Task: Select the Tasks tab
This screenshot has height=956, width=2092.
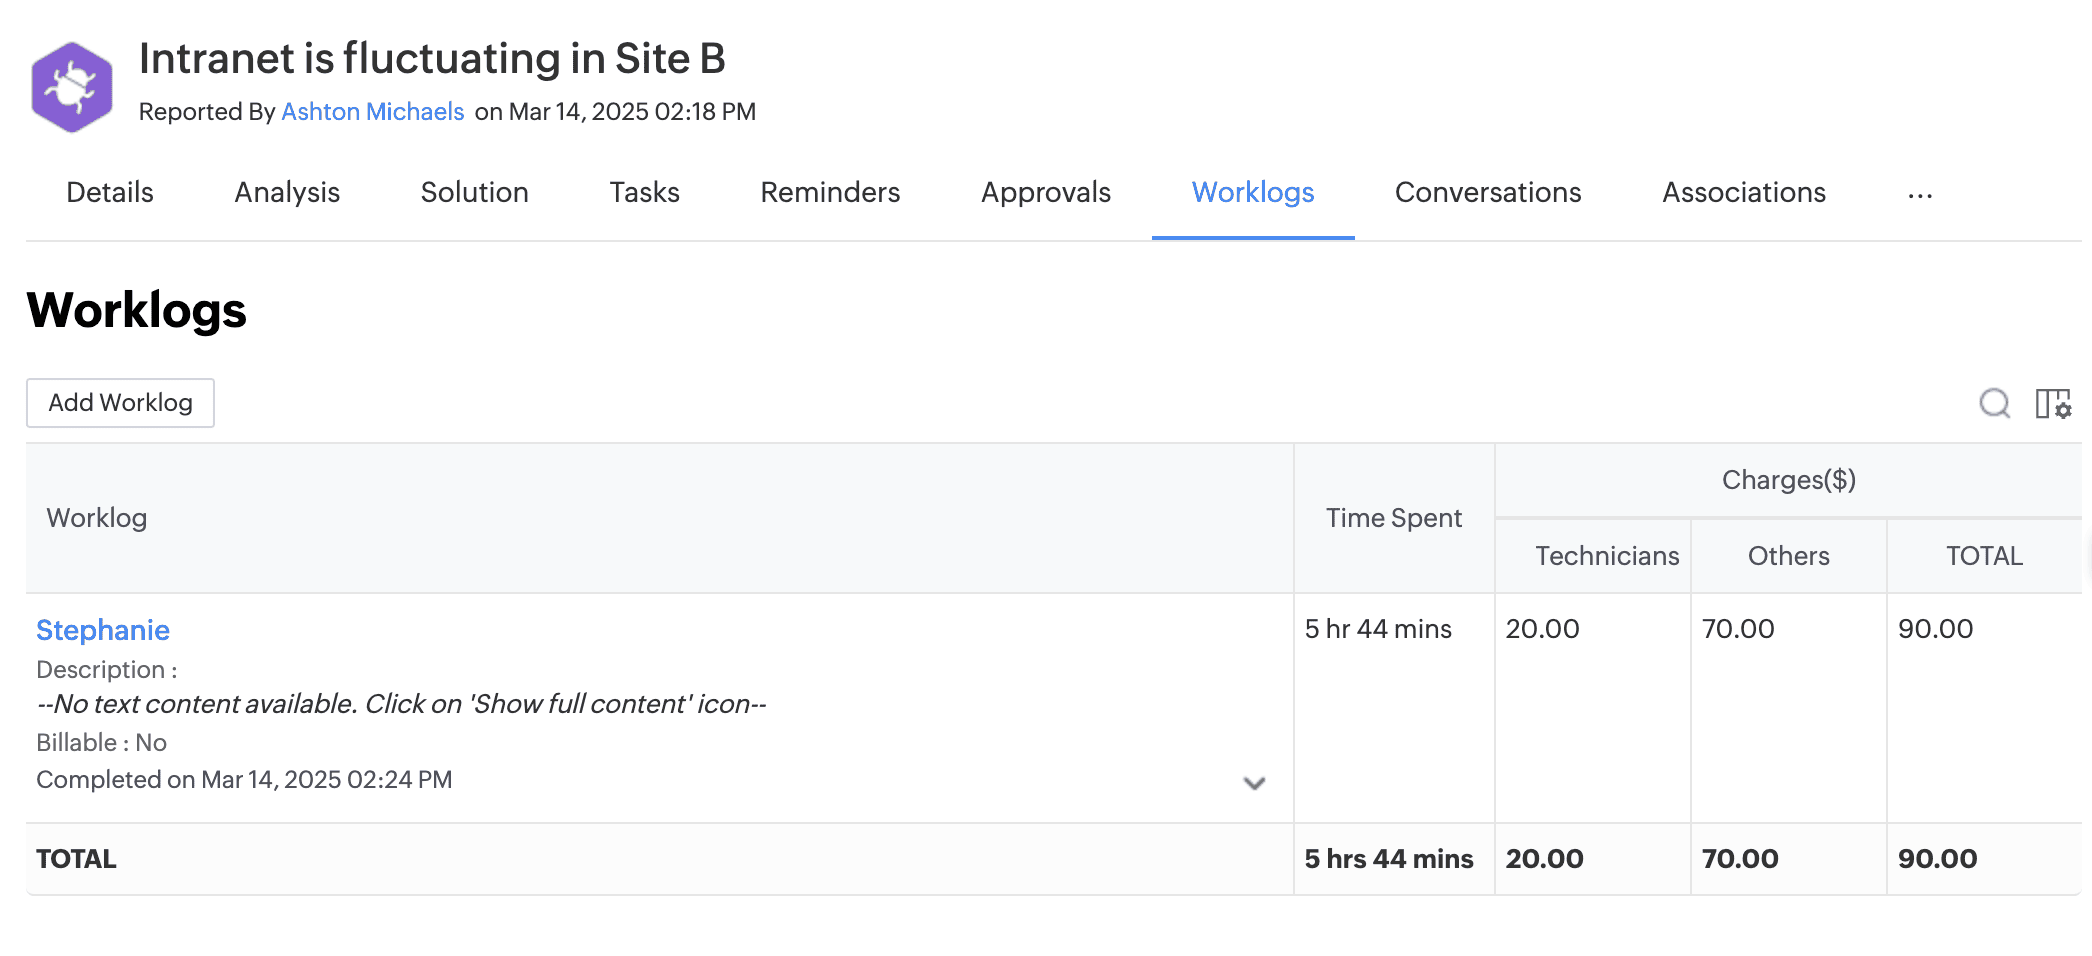Action: tap(644, 192)
